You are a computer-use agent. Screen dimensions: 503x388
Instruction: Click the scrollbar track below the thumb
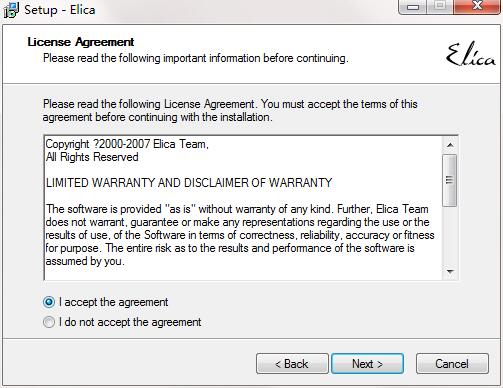tap(450, 235)
